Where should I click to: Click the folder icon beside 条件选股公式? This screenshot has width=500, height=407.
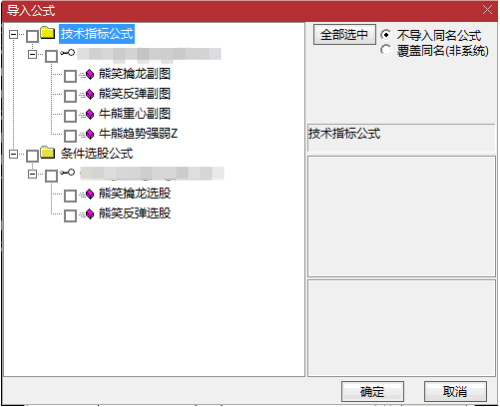coord(48,153)
